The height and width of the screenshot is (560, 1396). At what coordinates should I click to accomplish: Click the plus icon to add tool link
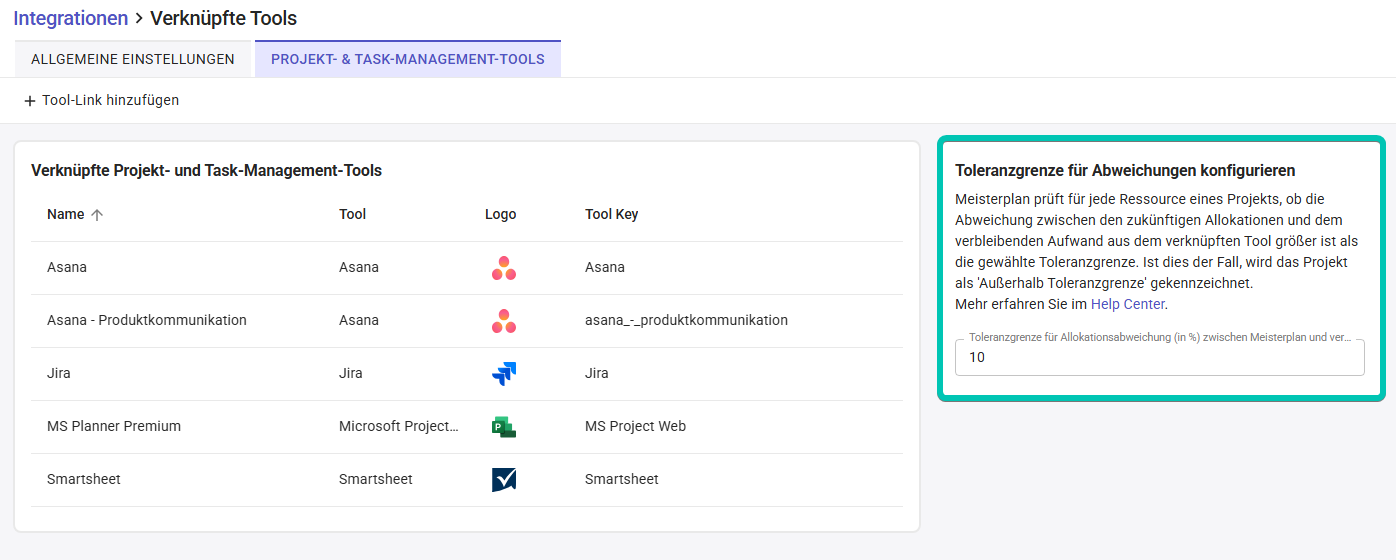[30, 101]
